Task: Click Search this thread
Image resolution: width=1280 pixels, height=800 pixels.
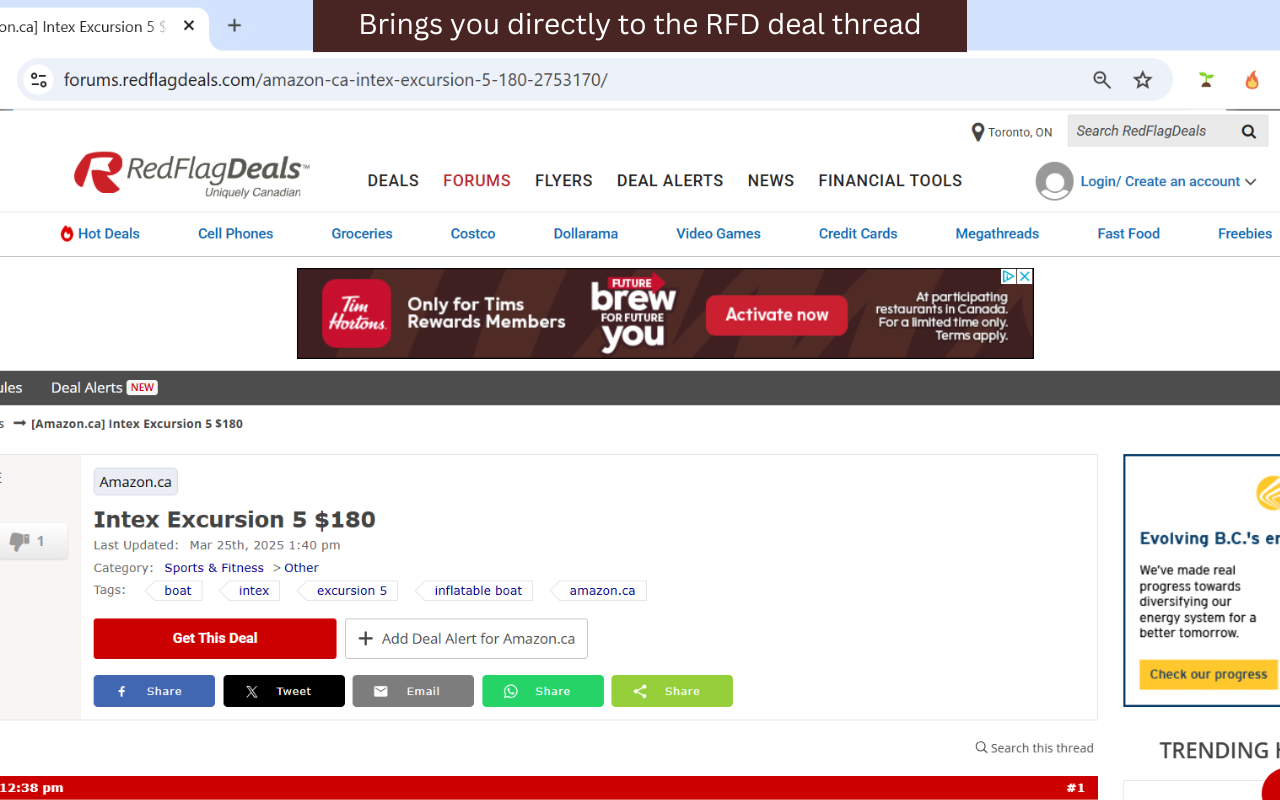Action: pyautogui.click(x=1035, y=748)
